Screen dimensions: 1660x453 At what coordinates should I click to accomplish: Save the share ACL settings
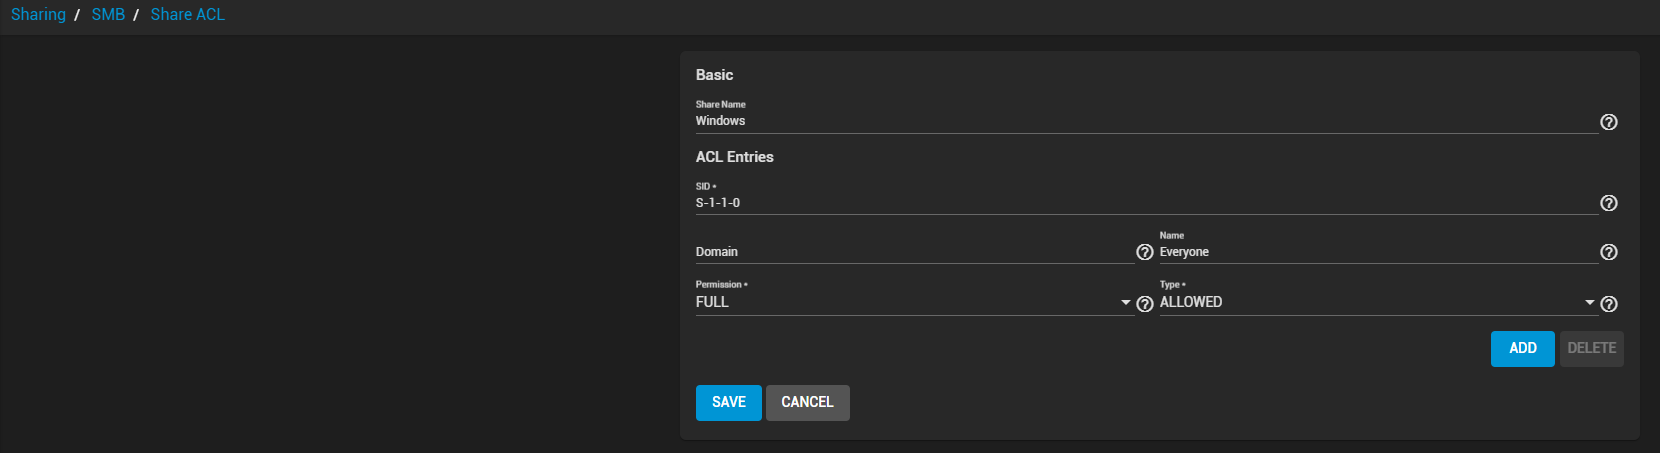pos(728,402)
